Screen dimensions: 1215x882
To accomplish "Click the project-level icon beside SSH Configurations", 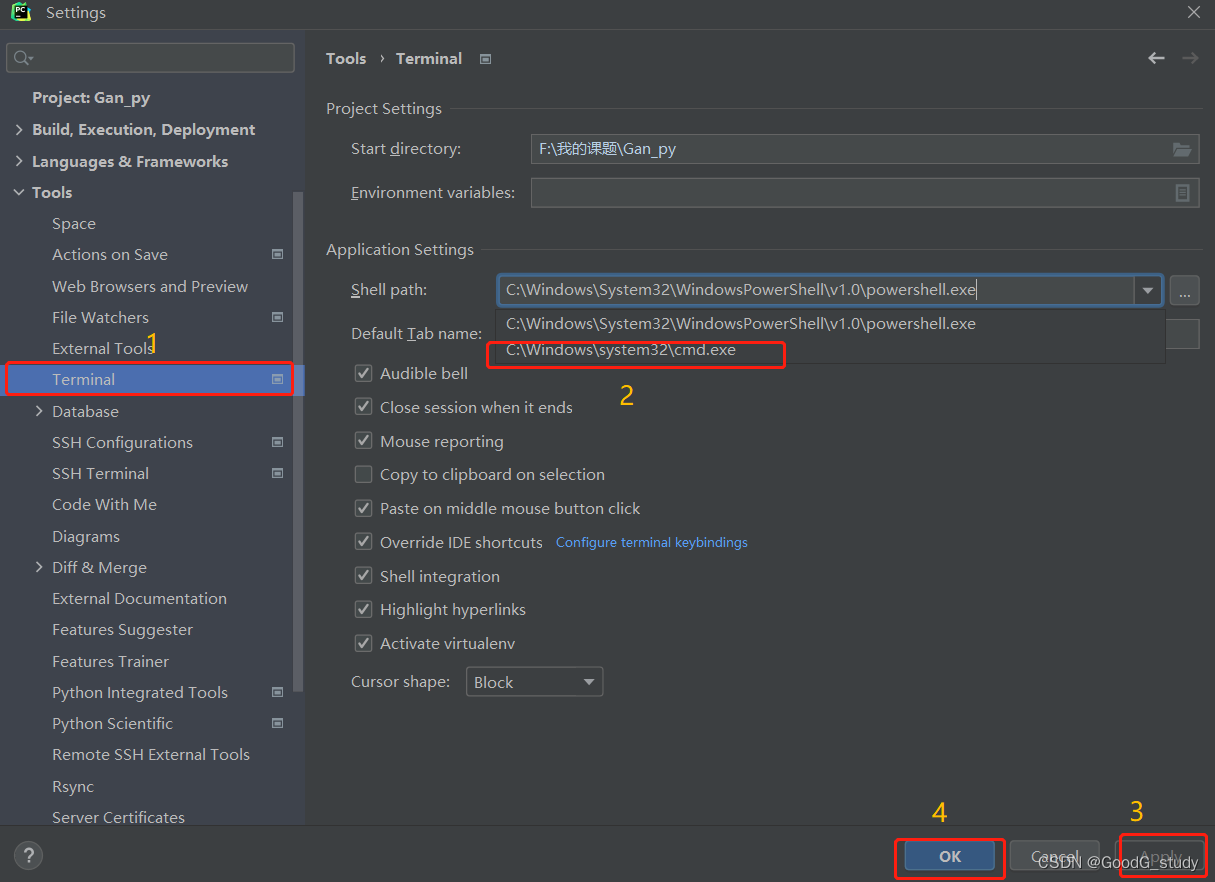I will (x=277, y=442).
